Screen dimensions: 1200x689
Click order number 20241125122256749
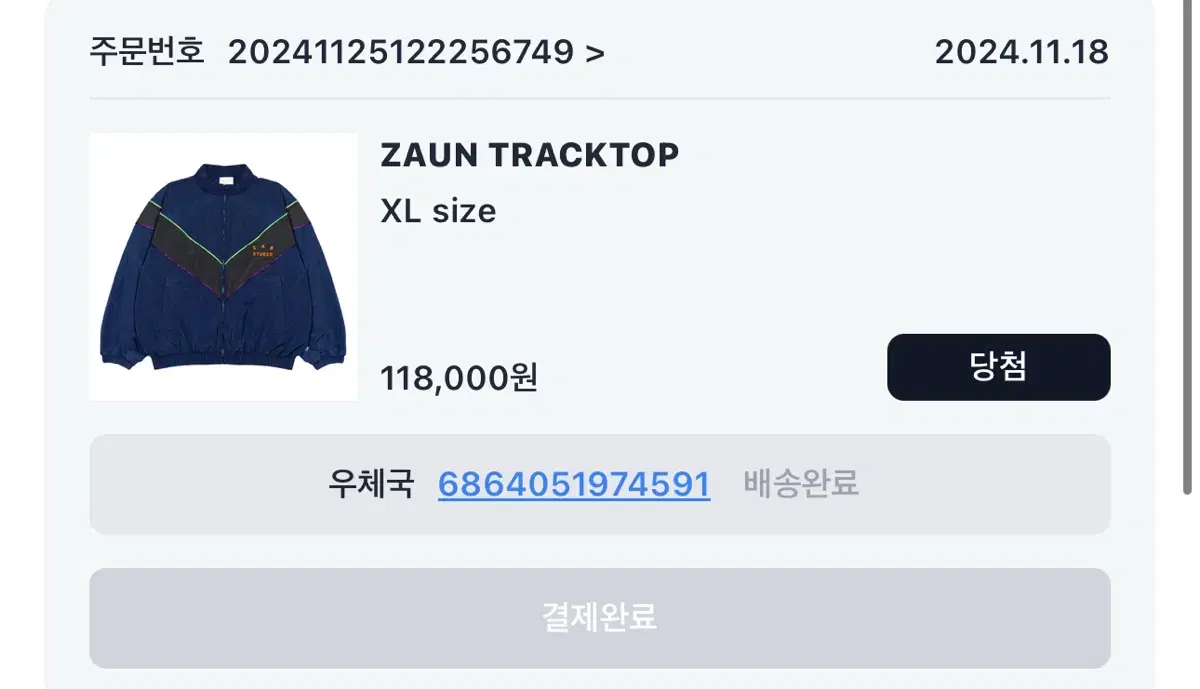(401, 52)
